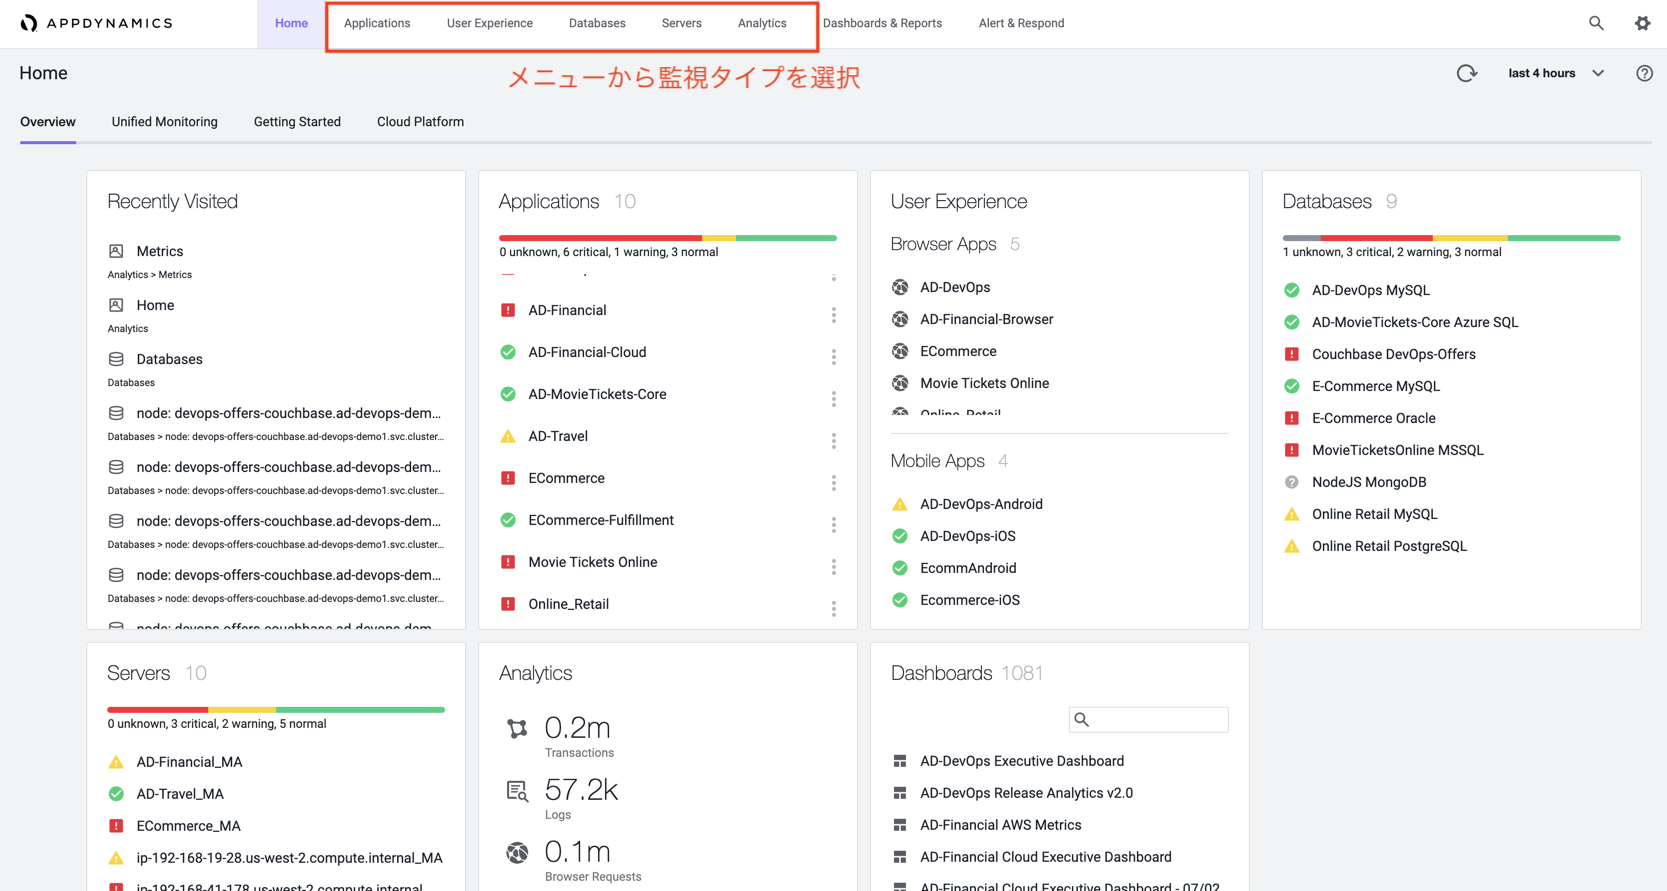Image resolution: width=1667 pixels, height=891 pixels.
Task: Open Alert & Respond menu
Action: click(1021, 23)
